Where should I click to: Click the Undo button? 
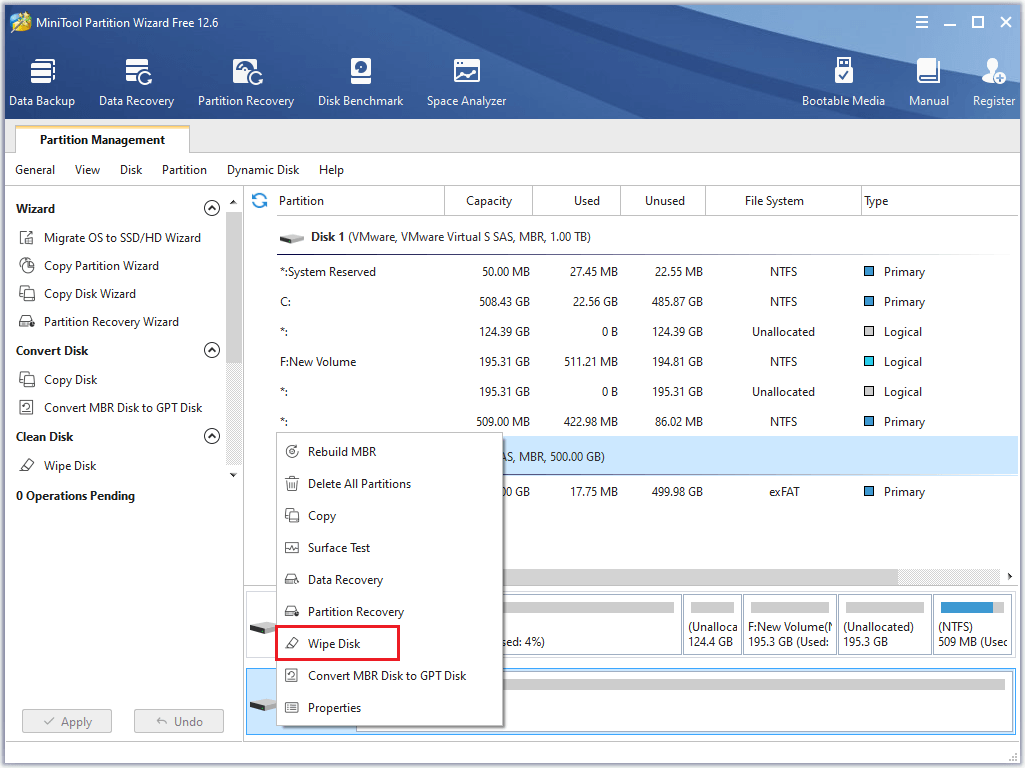coord(178,722)
